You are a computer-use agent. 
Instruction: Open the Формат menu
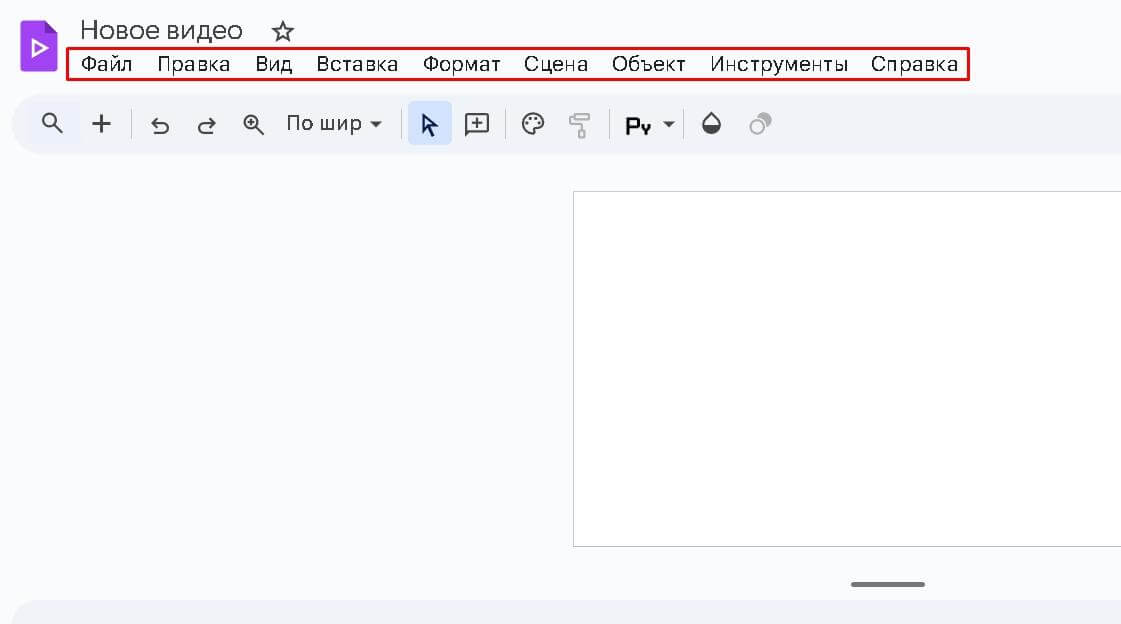pos(462,64)
